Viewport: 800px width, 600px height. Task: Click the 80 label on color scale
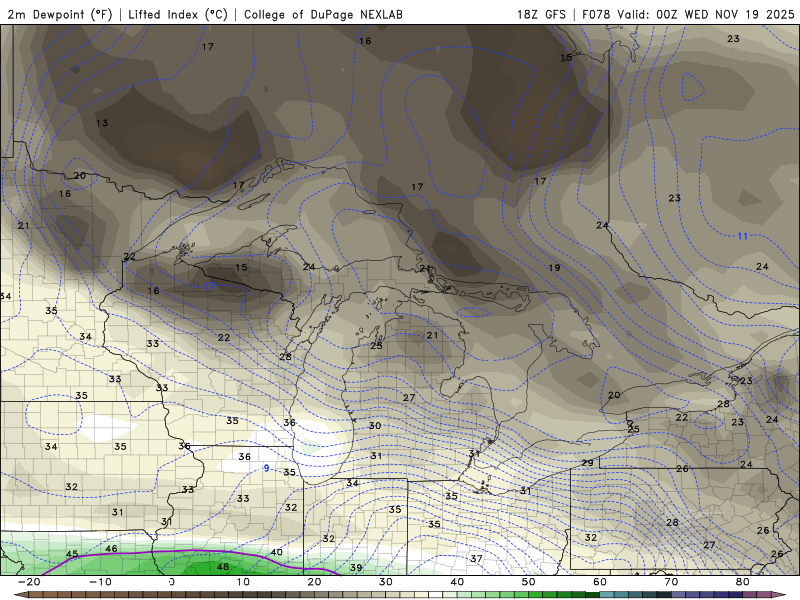pos(743,582)
